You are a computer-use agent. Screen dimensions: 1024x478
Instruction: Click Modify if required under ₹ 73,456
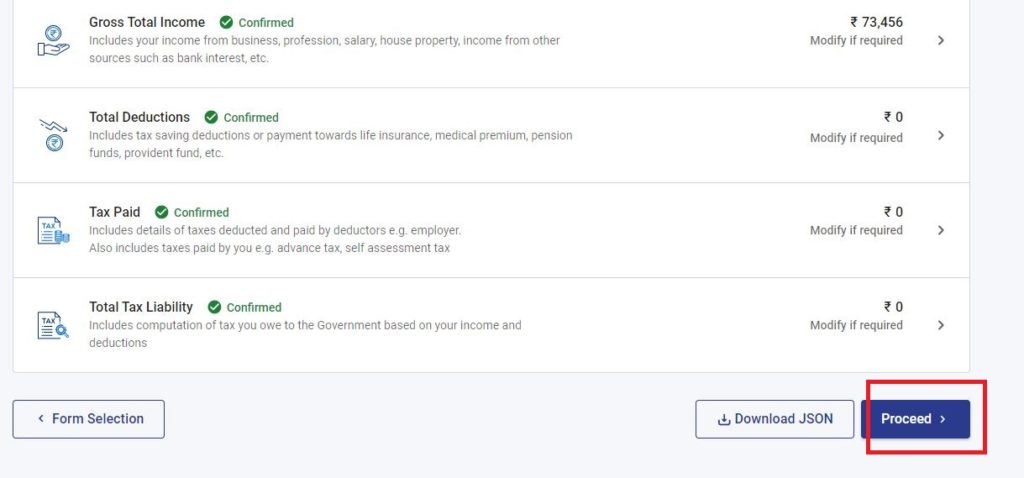pyautogui.click(x=856, y=40)
